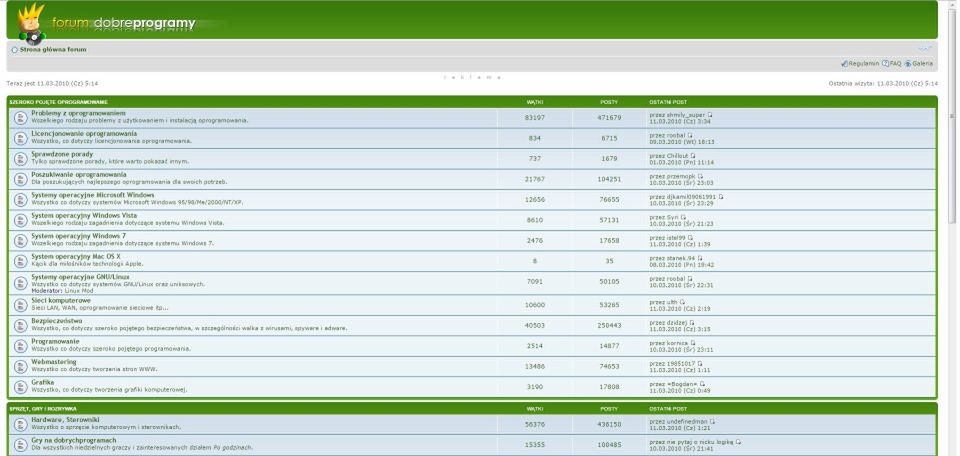Click the forum icon beside Webmastering

click(x=21, y=366)
